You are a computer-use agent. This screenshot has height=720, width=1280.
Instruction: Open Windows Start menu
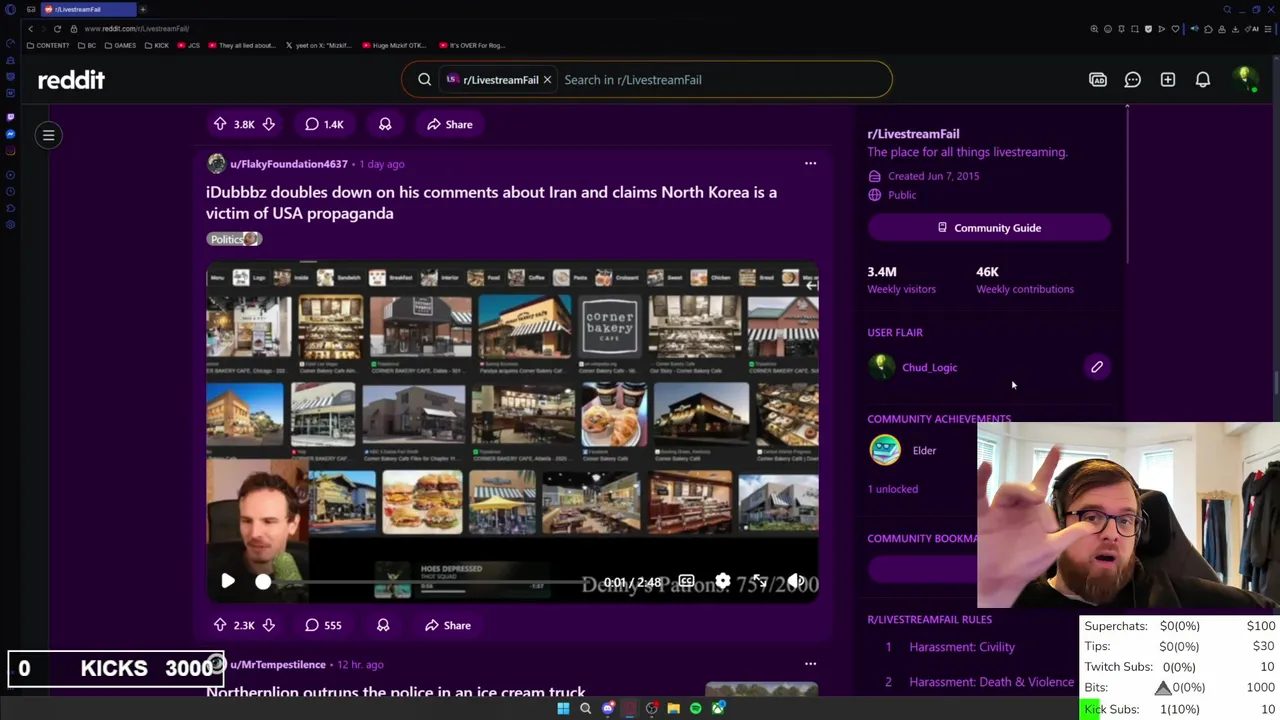tap(563, 709)
